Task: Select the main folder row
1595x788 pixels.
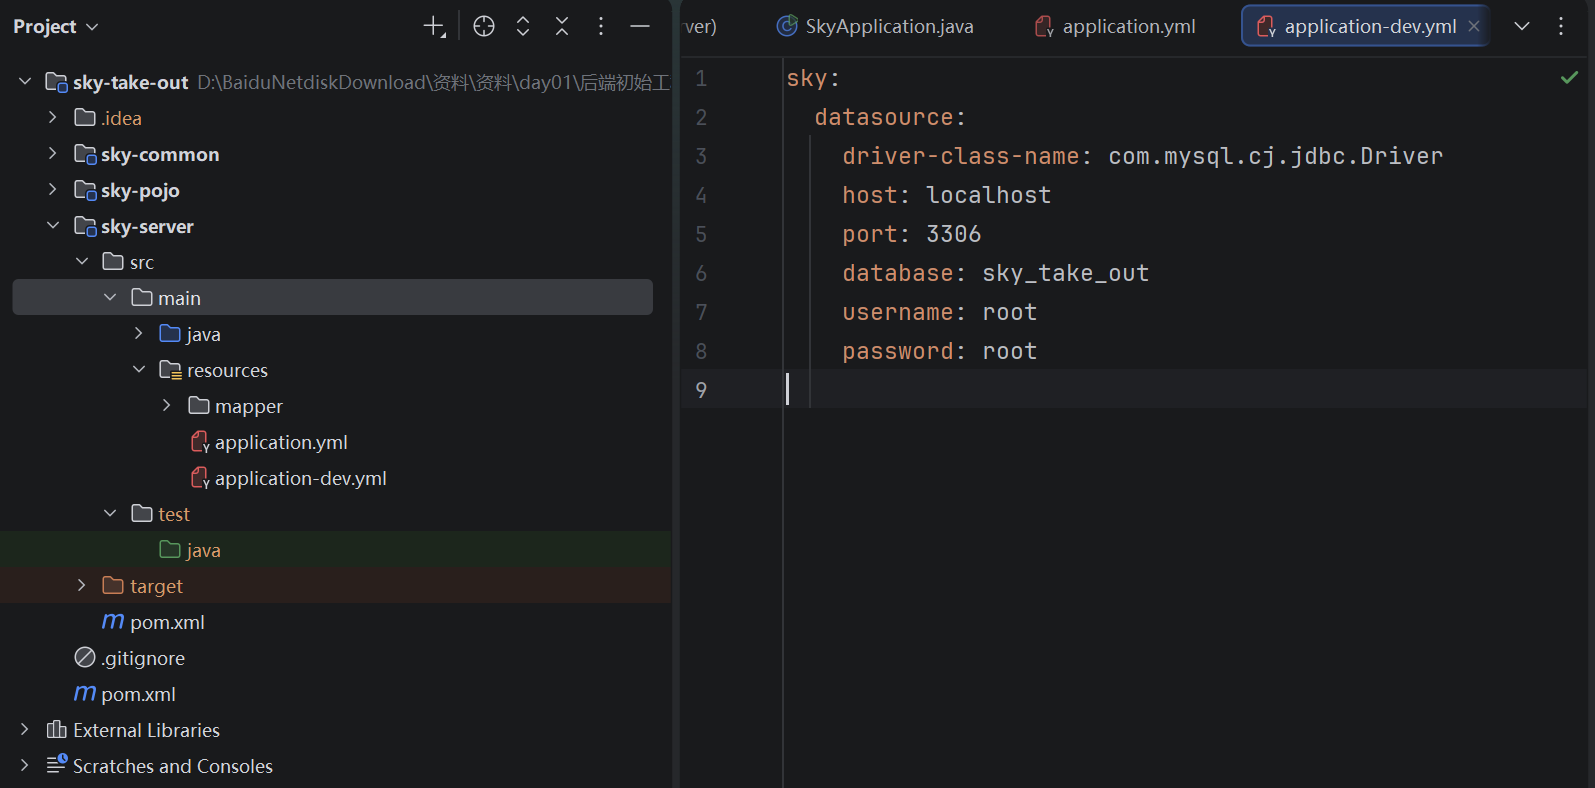Action: point(332,297)
